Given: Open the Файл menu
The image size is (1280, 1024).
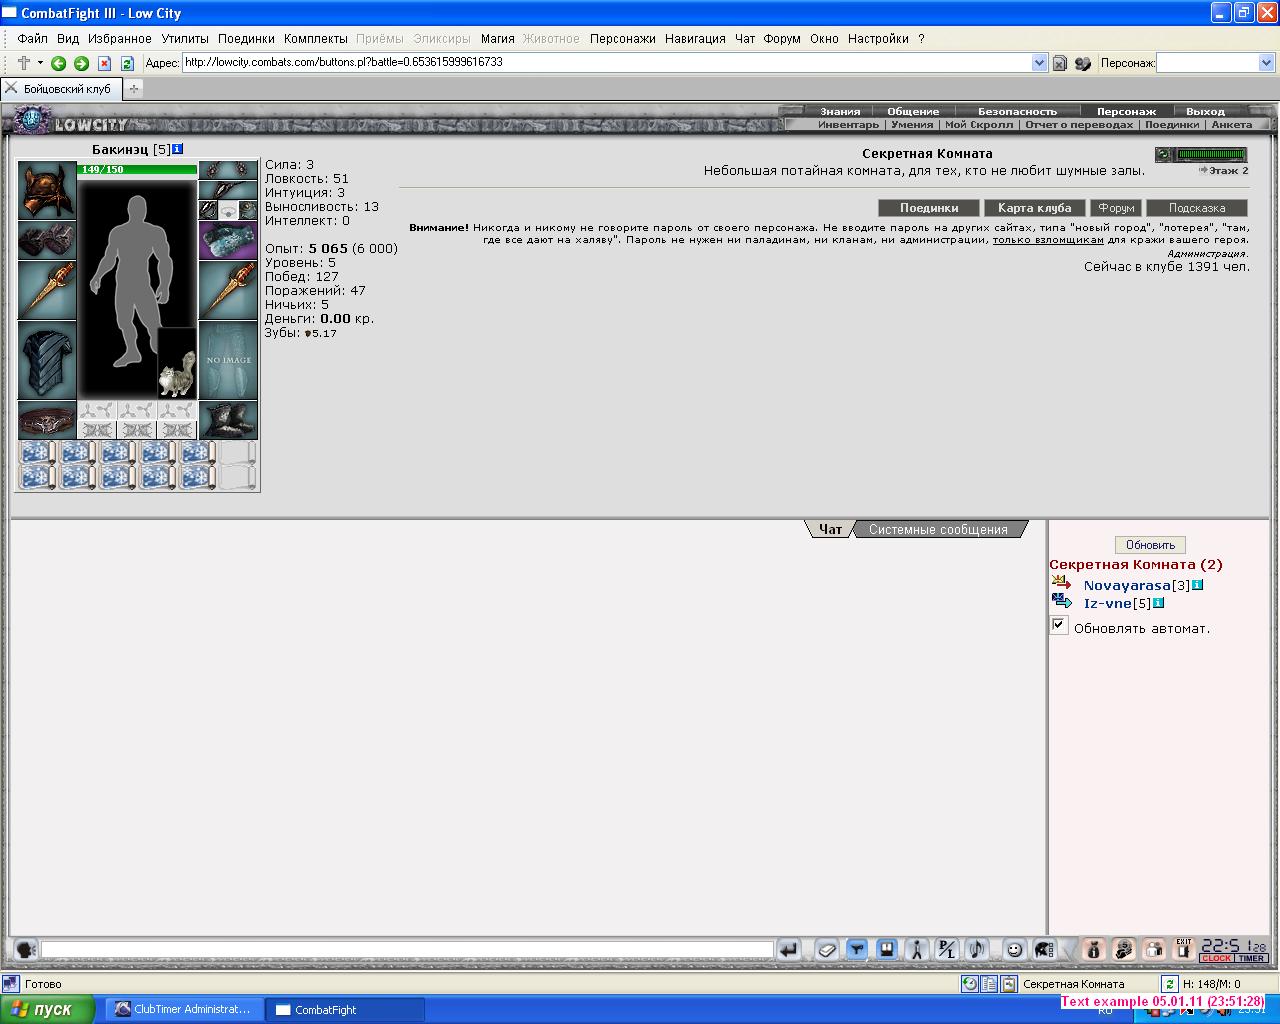Looking at the screenshot, I should pyautogui.click(x=32, y=39).
